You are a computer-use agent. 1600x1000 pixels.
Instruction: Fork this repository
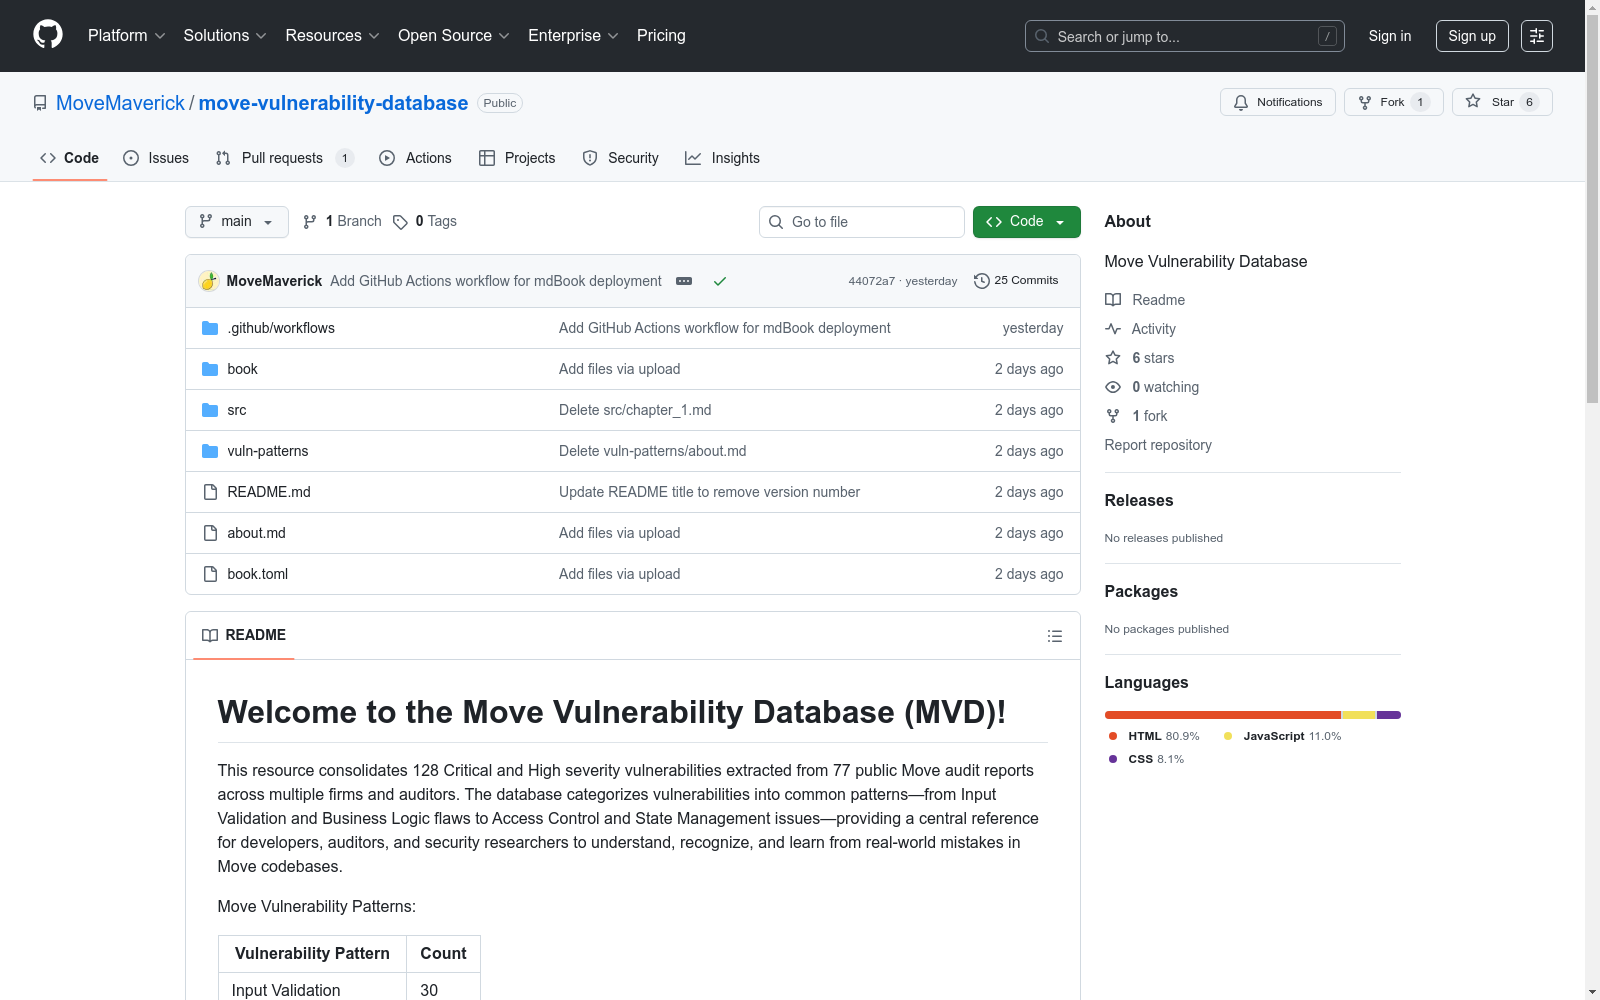[x=1393, y=102]
